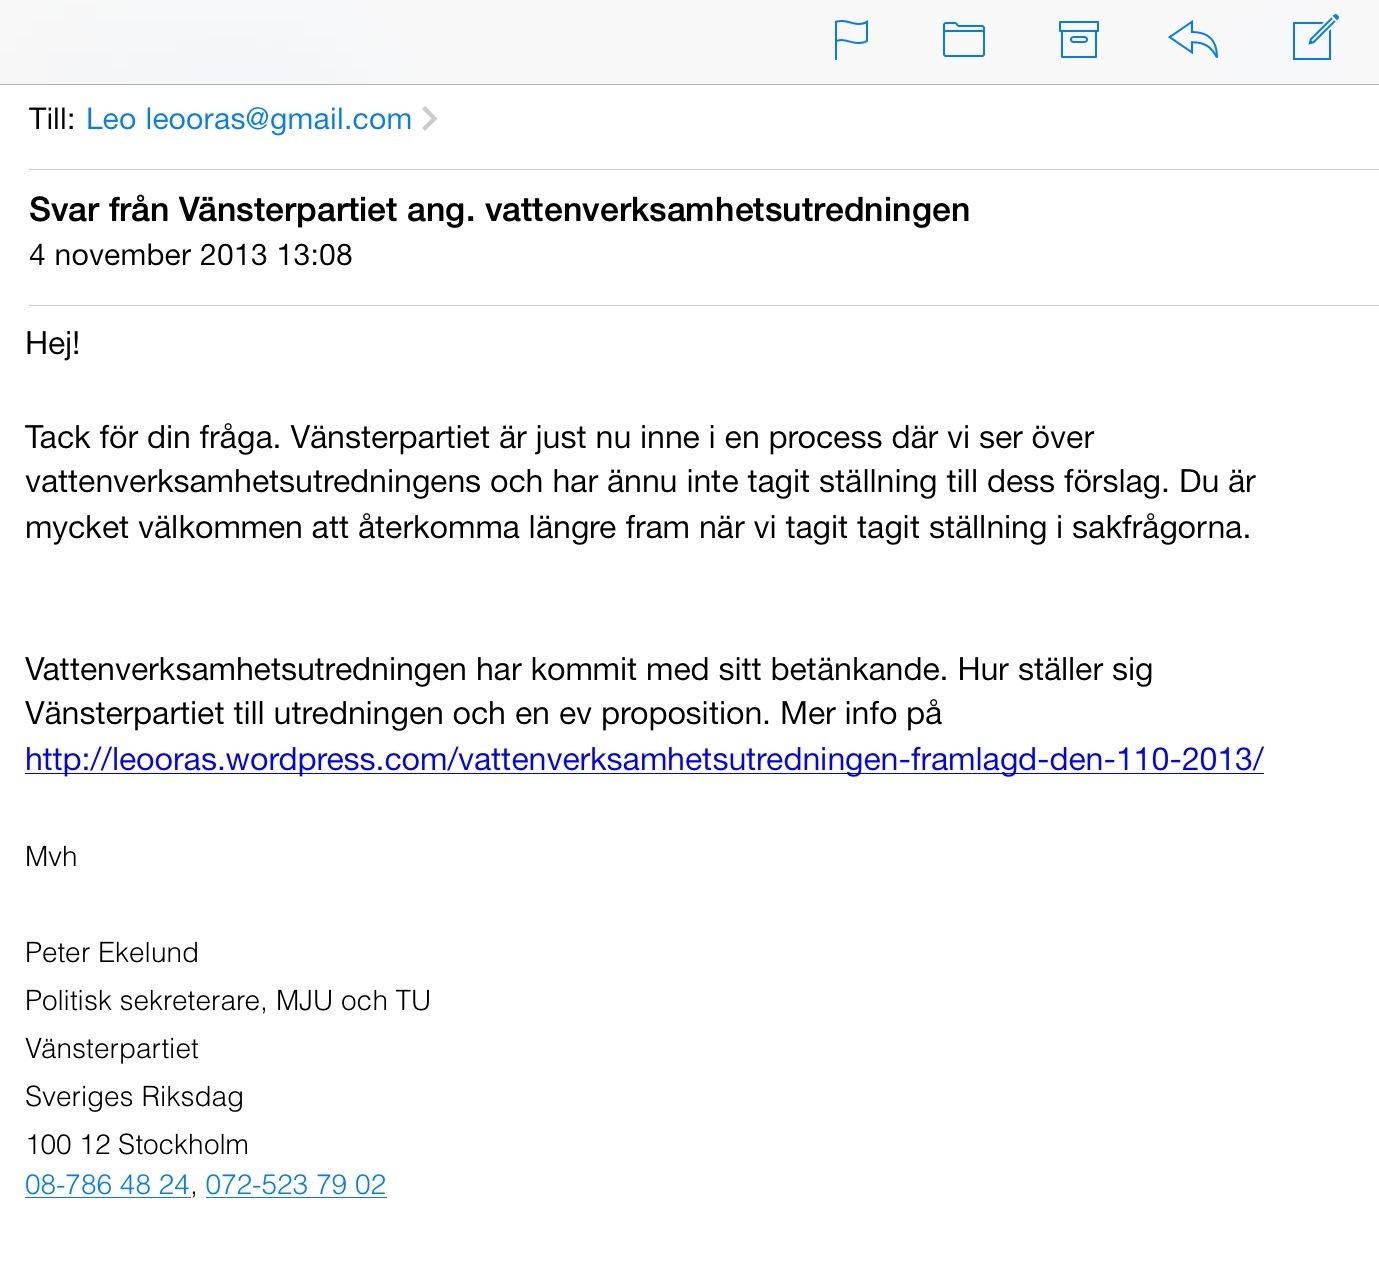Tap the date 4 november 2013 13:08

191,255
